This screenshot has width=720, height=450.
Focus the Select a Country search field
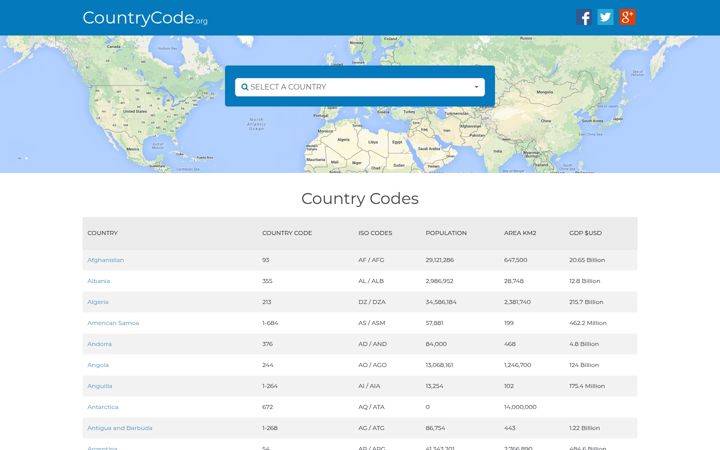click(x=360, y=87)
